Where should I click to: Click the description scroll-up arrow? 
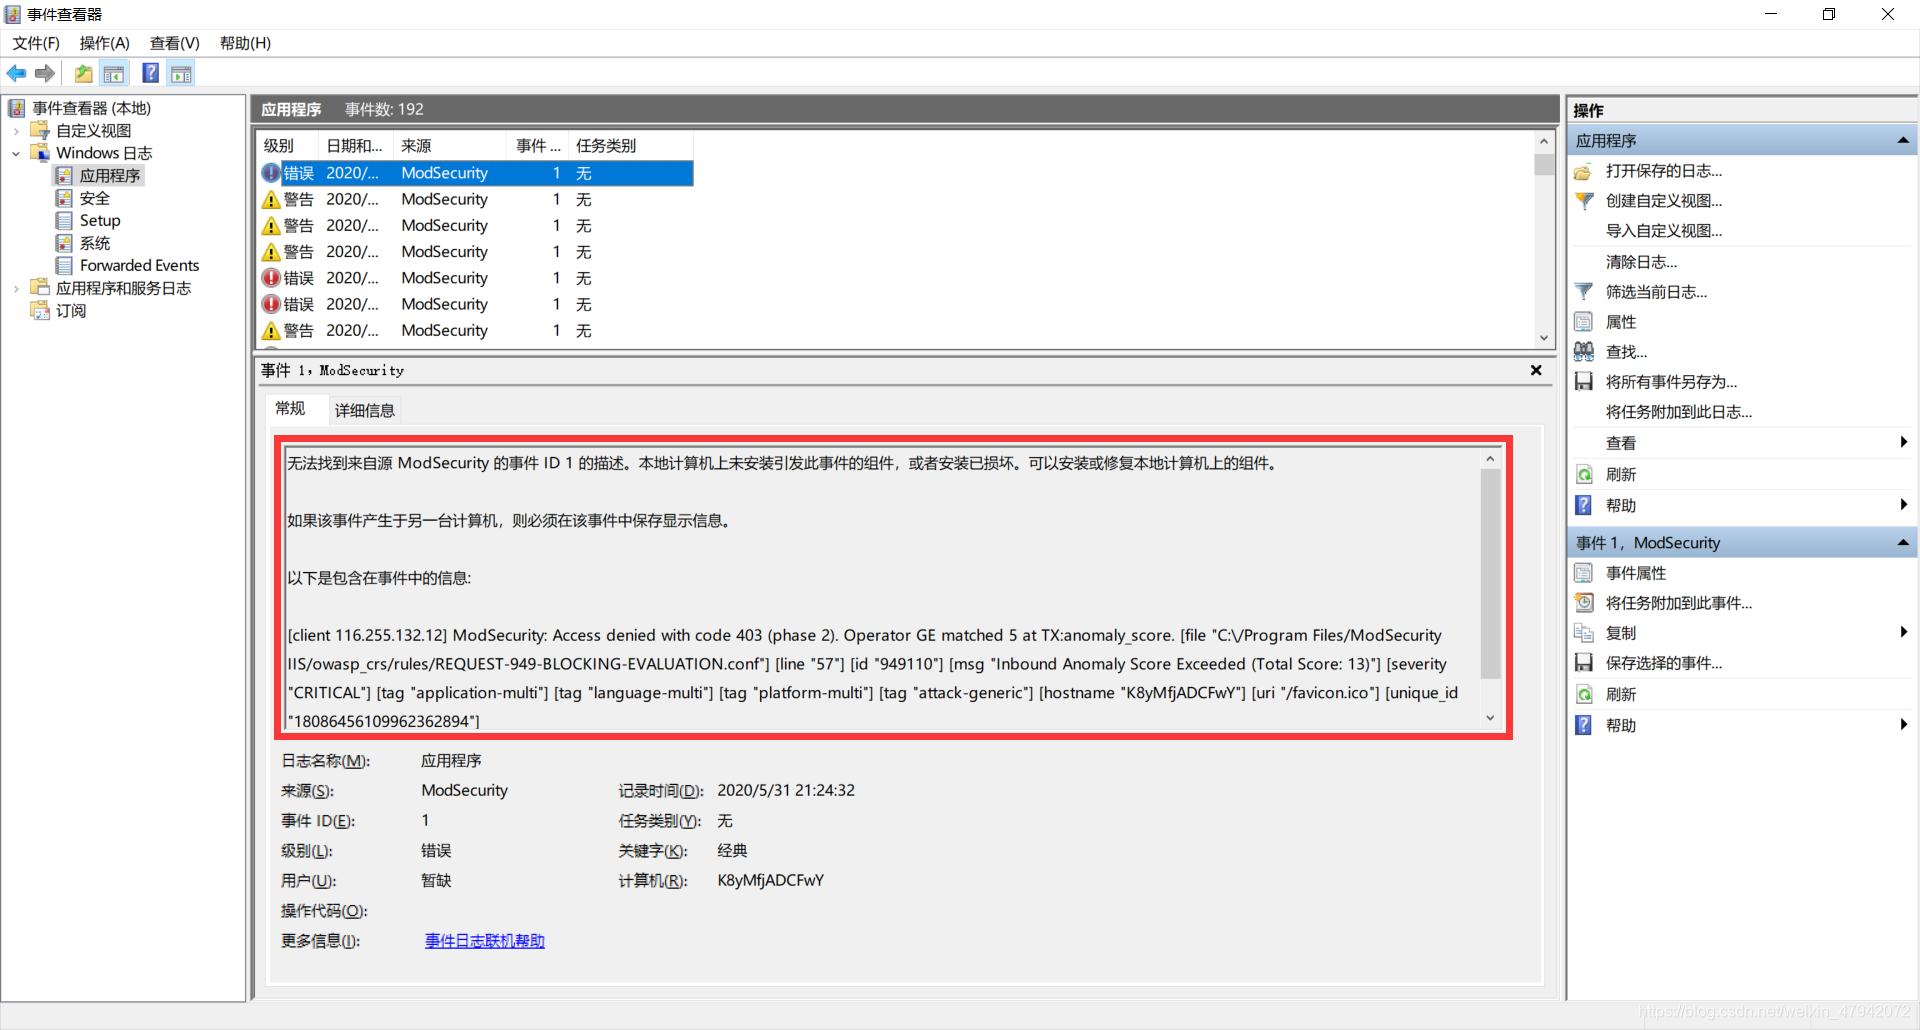tap(1490, 459)
